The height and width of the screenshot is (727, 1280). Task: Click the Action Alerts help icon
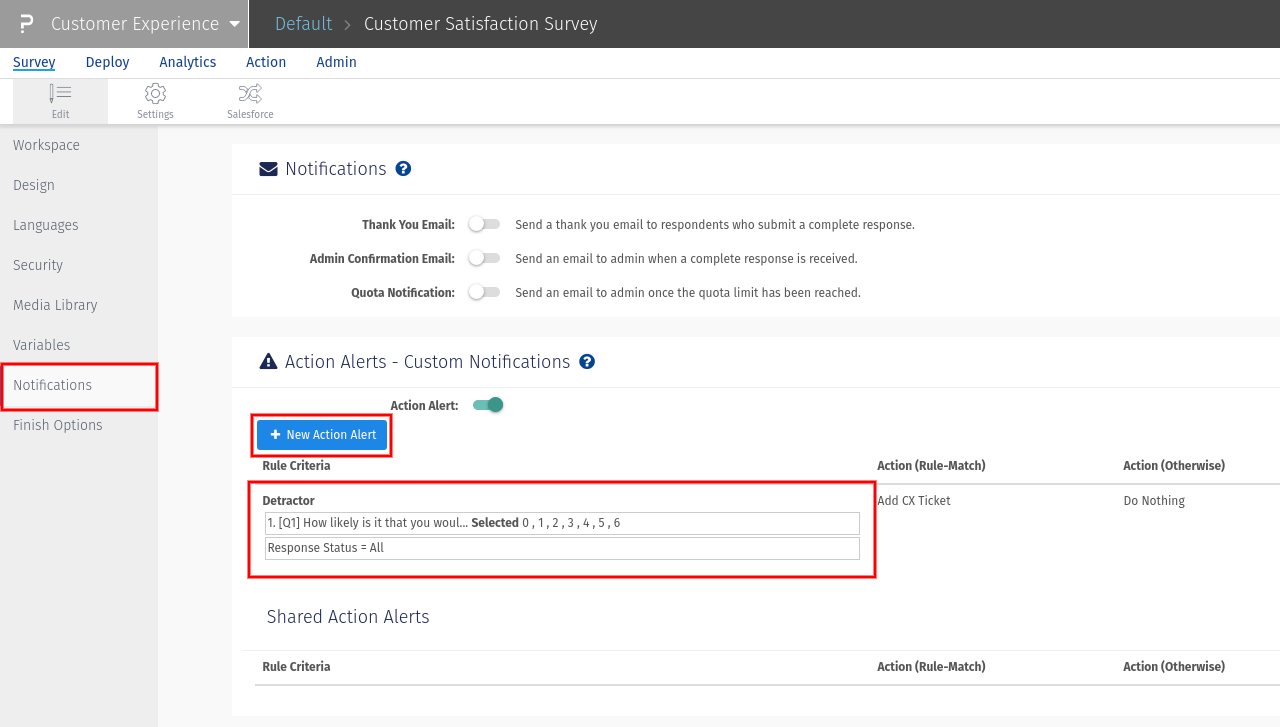[587, 362]
